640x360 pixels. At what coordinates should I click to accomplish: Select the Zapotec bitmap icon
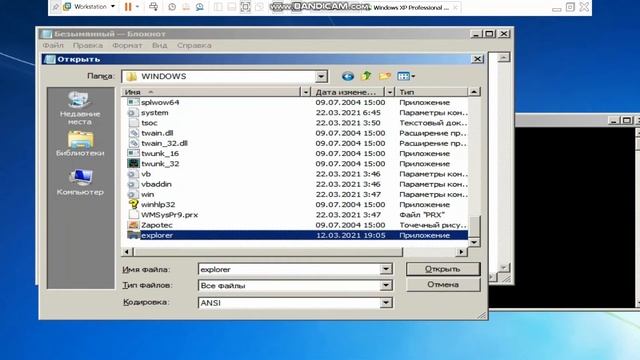133,224
